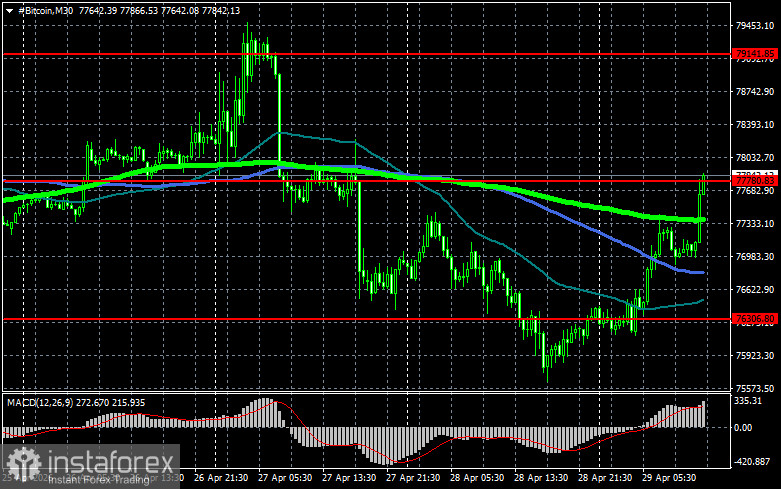Viewport: 781px width, 489px height.
Task: Select the thick green moving average line
Action: pyautogui.click(x=548, y=198)
